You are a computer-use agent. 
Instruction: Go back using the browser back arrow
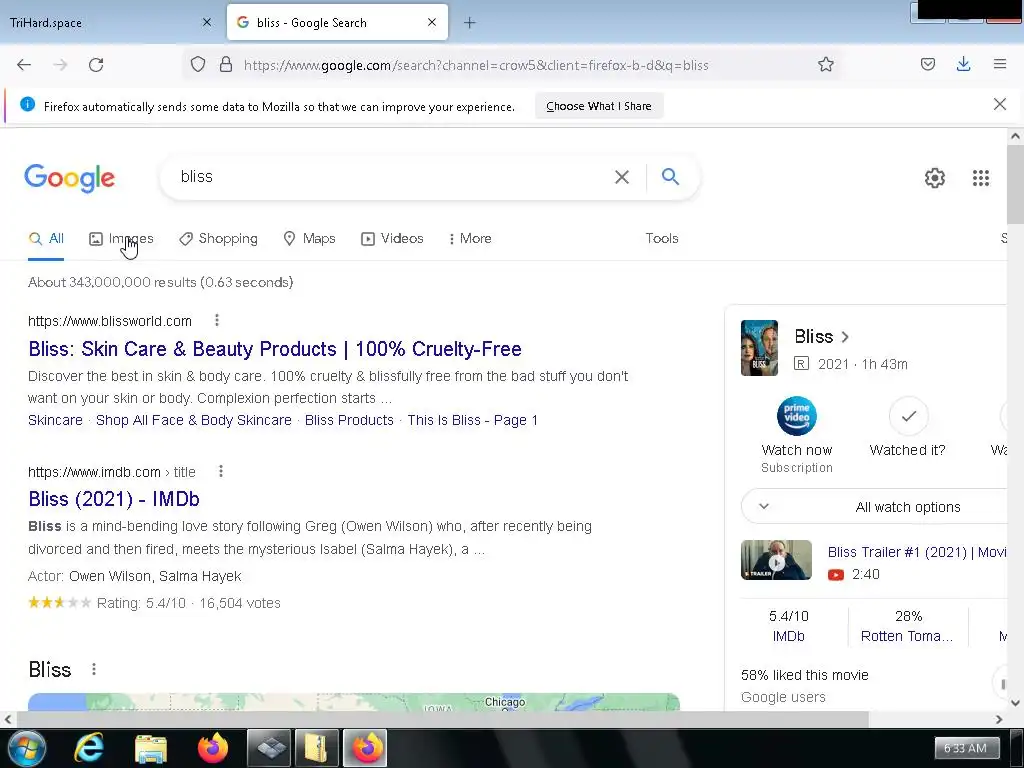[x=24, y=65]
